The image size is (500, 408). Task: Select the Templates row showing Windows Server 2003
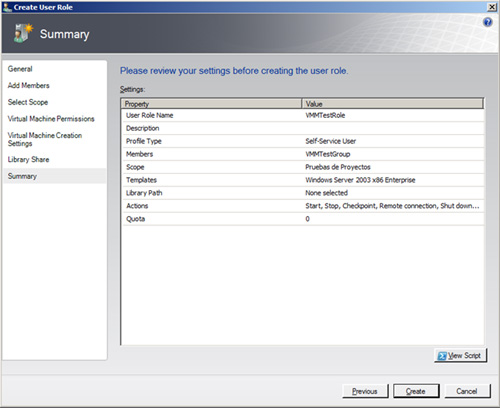[303, 180]
